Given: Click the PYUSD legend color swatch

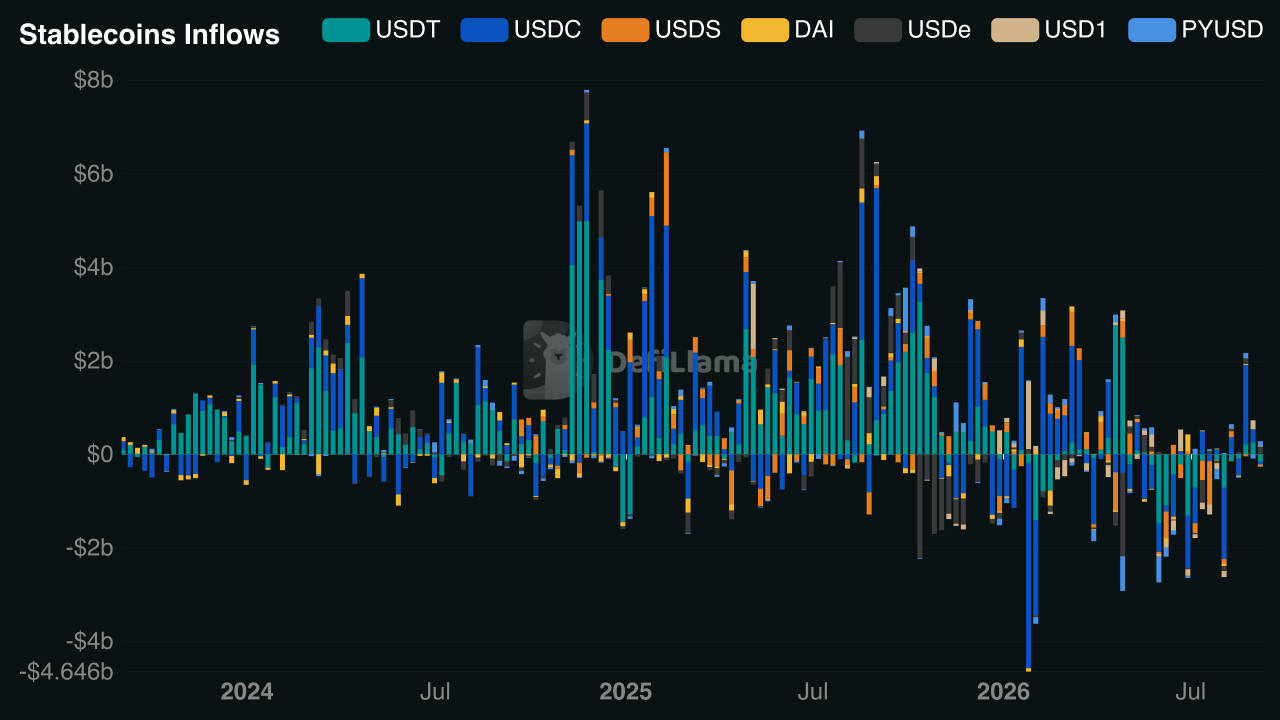Looking at the screenshot, I should tap(1152, 30).
